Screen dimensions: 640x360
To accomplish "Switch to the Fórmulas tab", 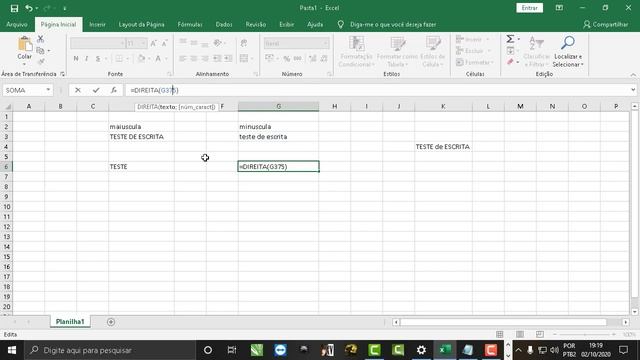I will pos(190,24).
